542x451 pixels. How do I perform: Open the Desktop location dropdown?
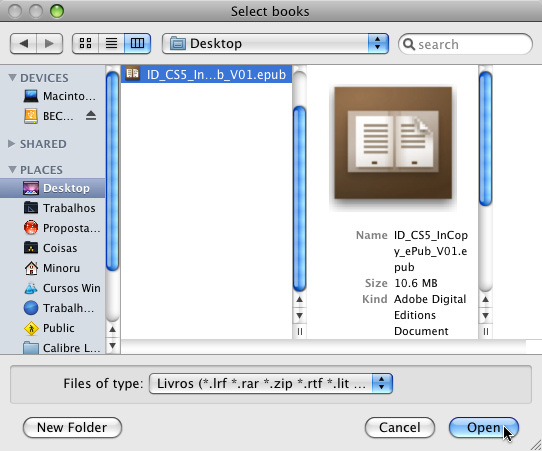coord(275,44)
